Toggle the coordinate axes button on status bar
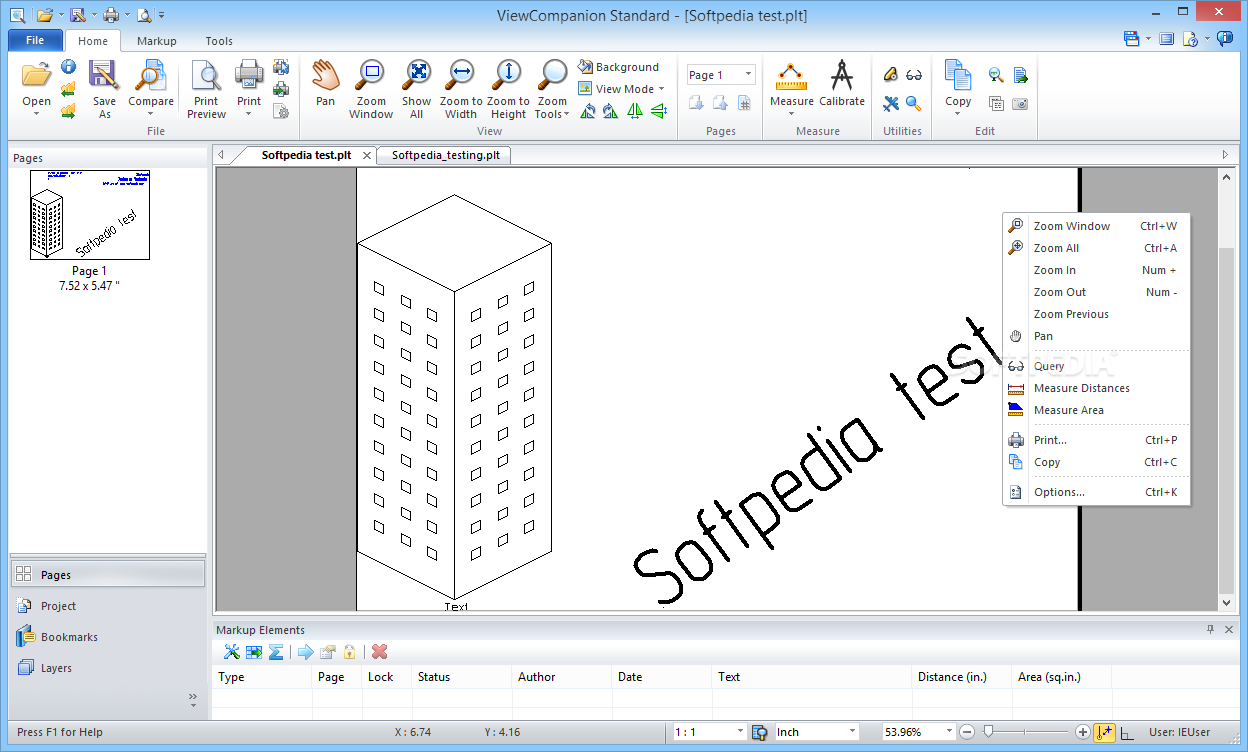 [x=1128, y=733]
